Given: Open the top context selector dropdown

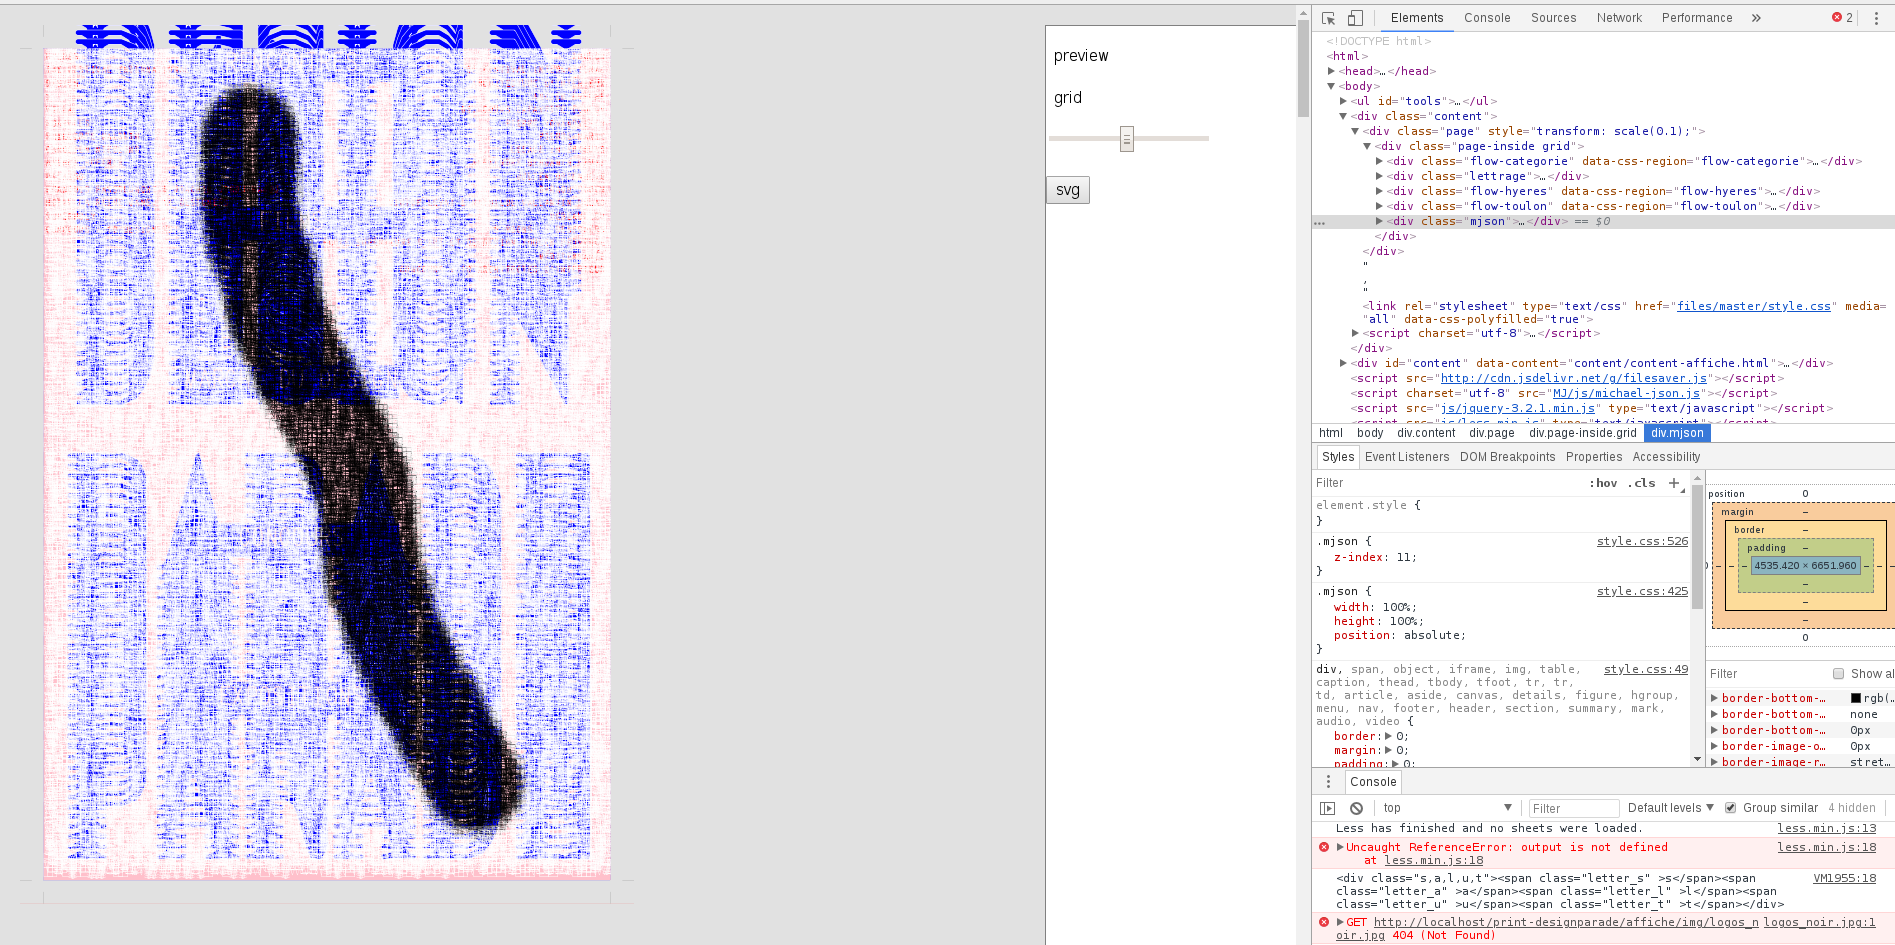Looking at the screenshot, I should tap(1447, 808).
